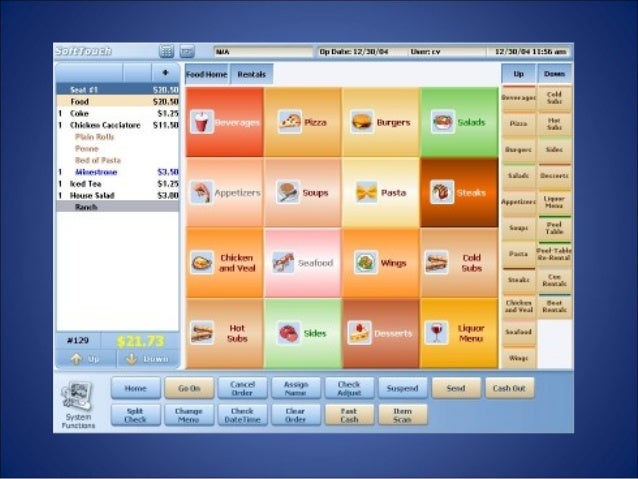Click the Up button above the side category list
The height and width of the screenshot is (479, 638).
pos(518,74)
